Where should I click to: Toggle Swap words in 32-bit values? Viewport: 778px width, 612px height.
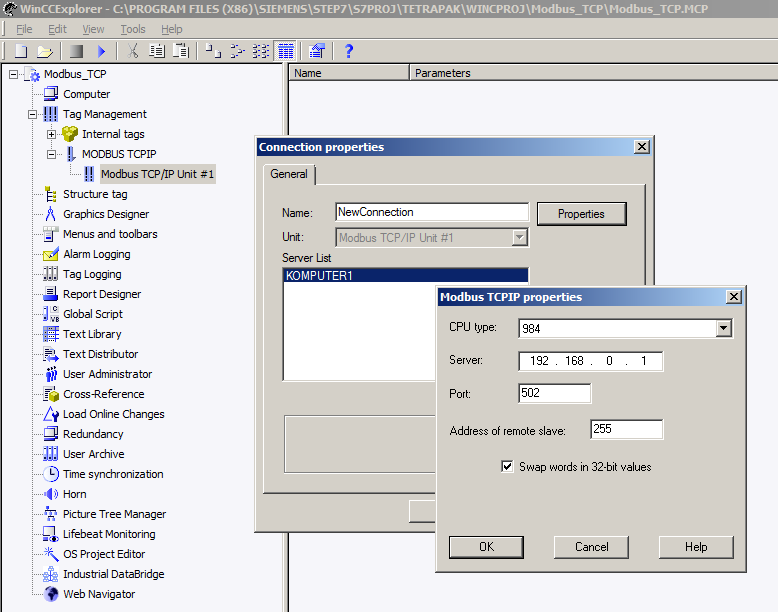507,467
